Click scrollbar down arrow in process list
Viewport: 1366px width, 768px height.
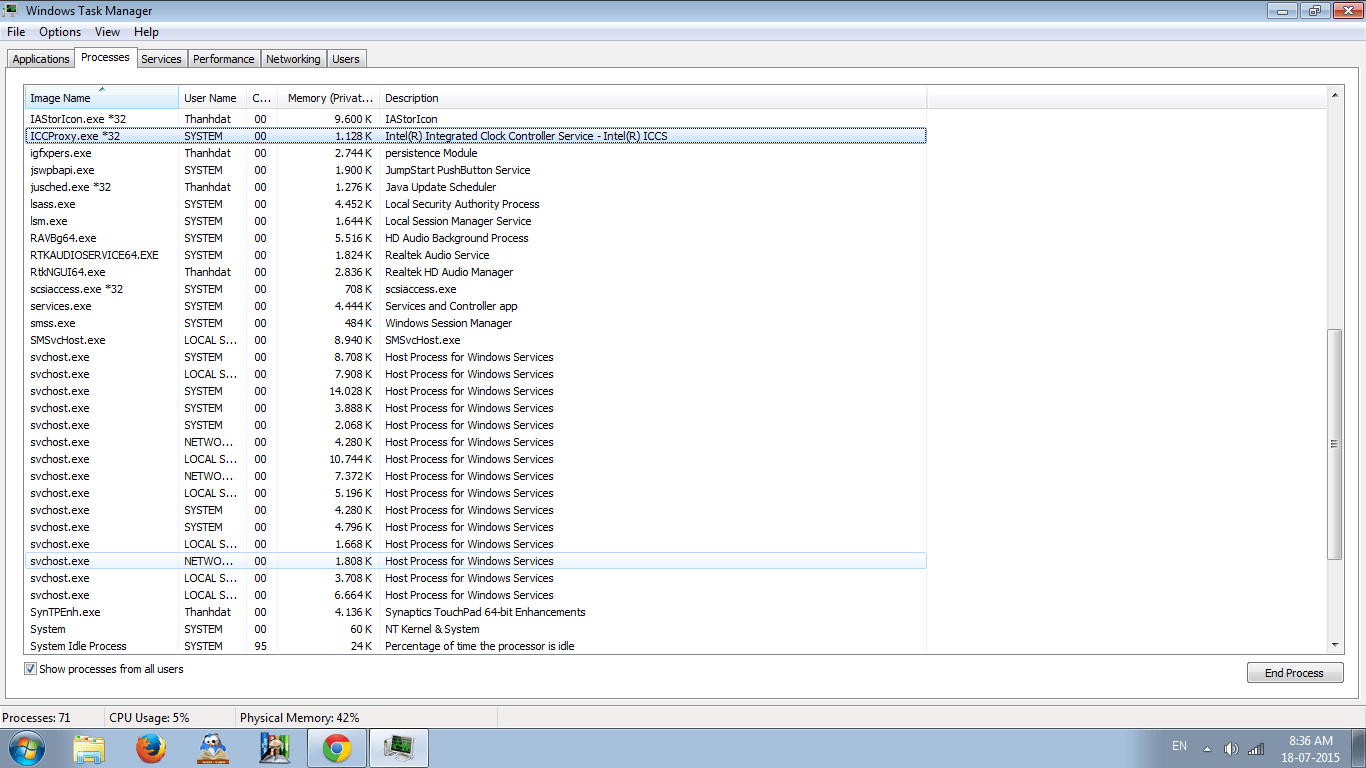tap(1335, 645)
